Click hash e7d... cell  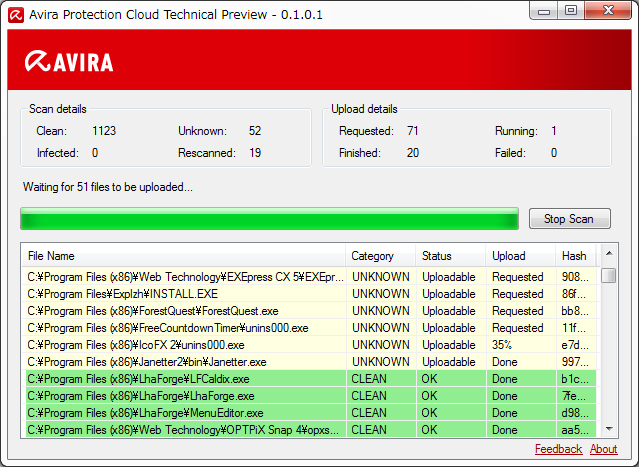(575, 345)
